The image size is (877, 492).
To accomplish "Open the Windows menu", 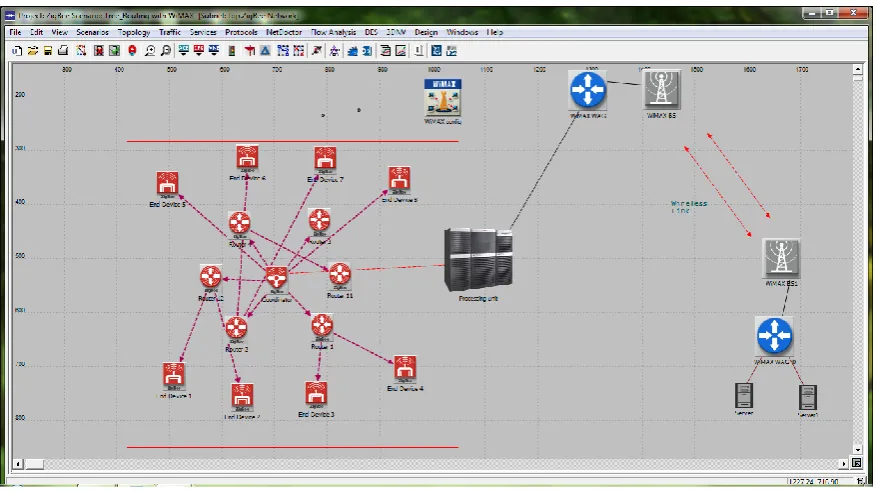I will [x=462, y=32].
